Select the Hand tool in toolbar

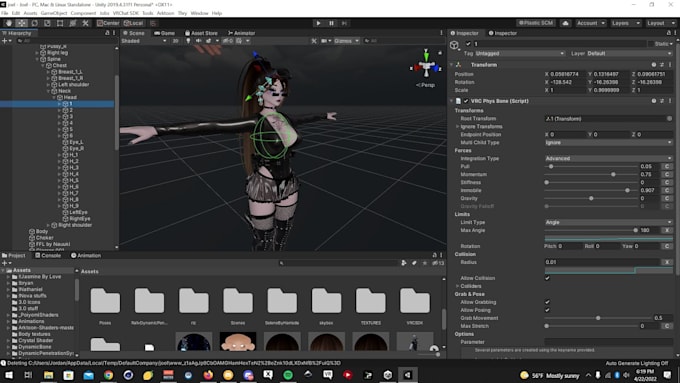click(x=9, y=23)
